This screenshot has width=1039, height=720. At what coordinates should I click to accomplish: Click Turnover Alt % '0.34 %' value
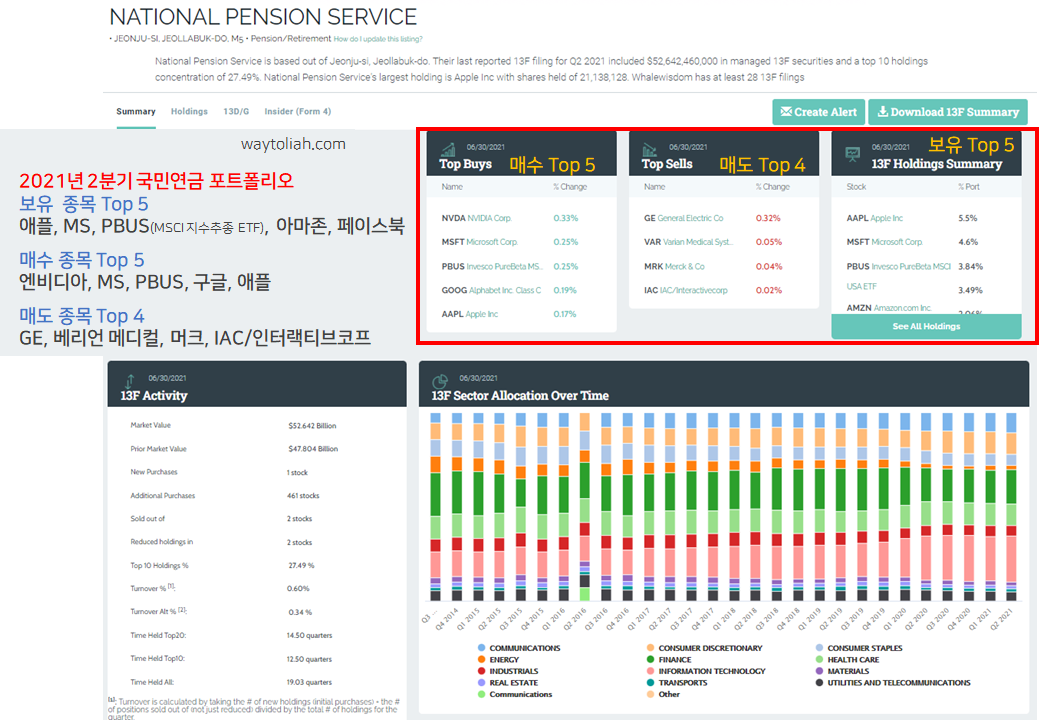pos(300,612)
